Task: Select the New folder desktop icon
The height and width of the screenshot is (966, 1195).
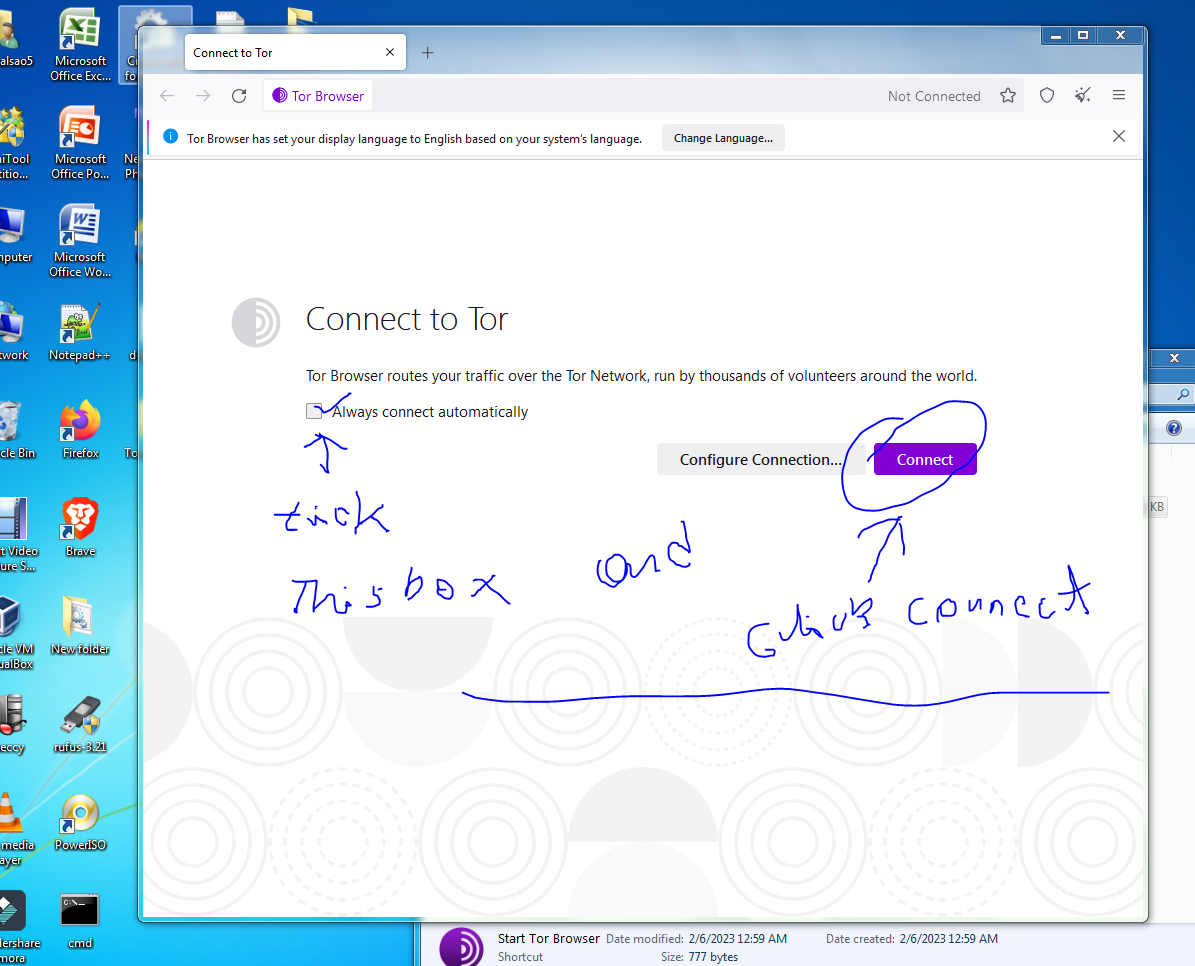Action: (x=80, y=625)
